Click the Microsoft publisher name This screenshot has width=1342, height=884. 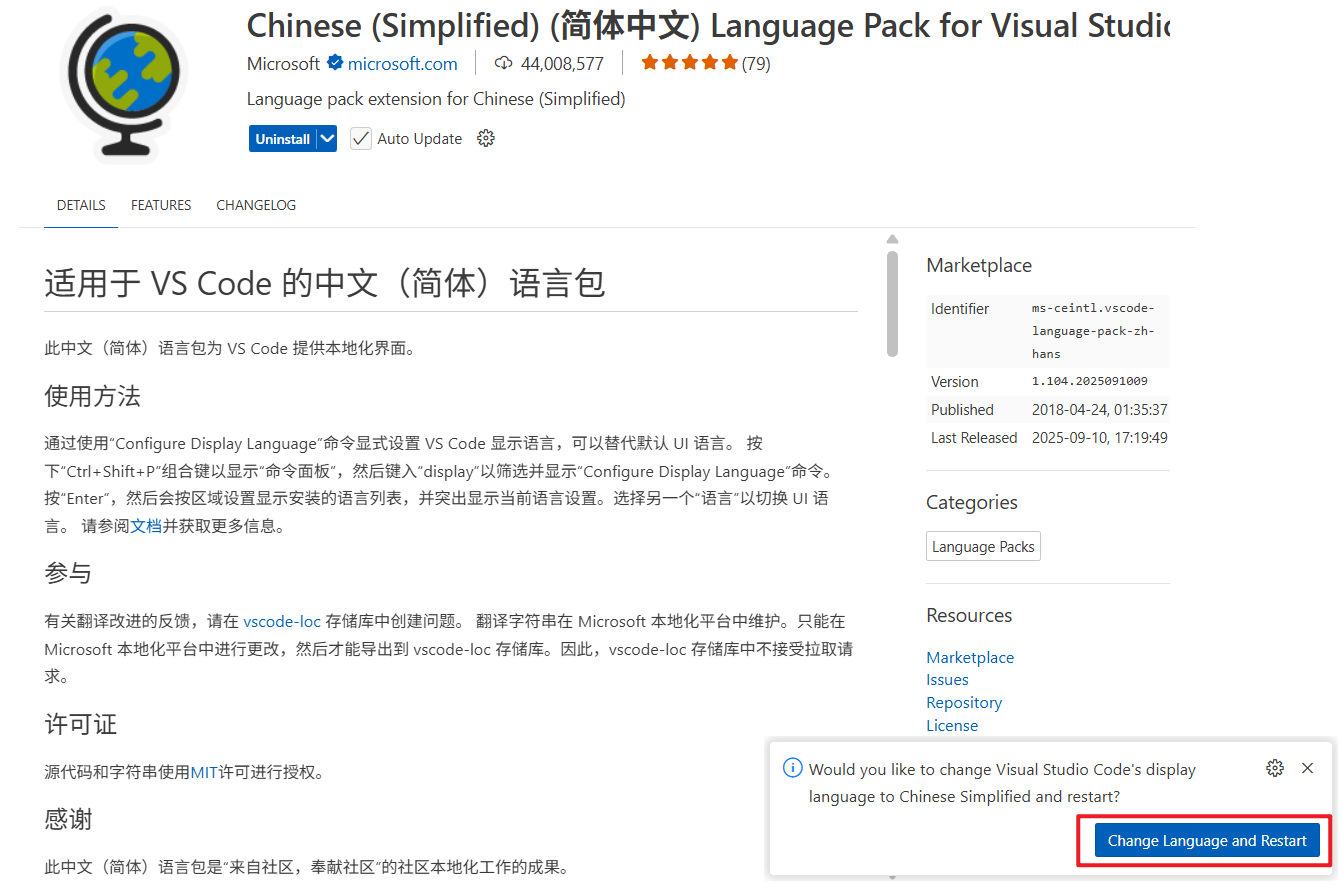point(283,63)
